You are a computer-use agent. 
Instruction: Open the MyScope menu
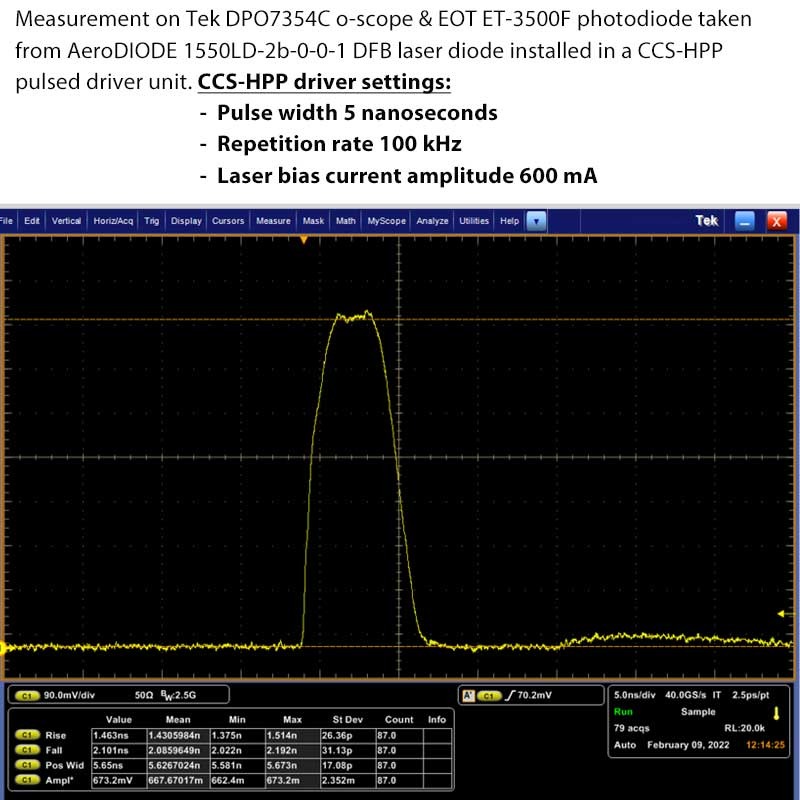tap(386, 221)
